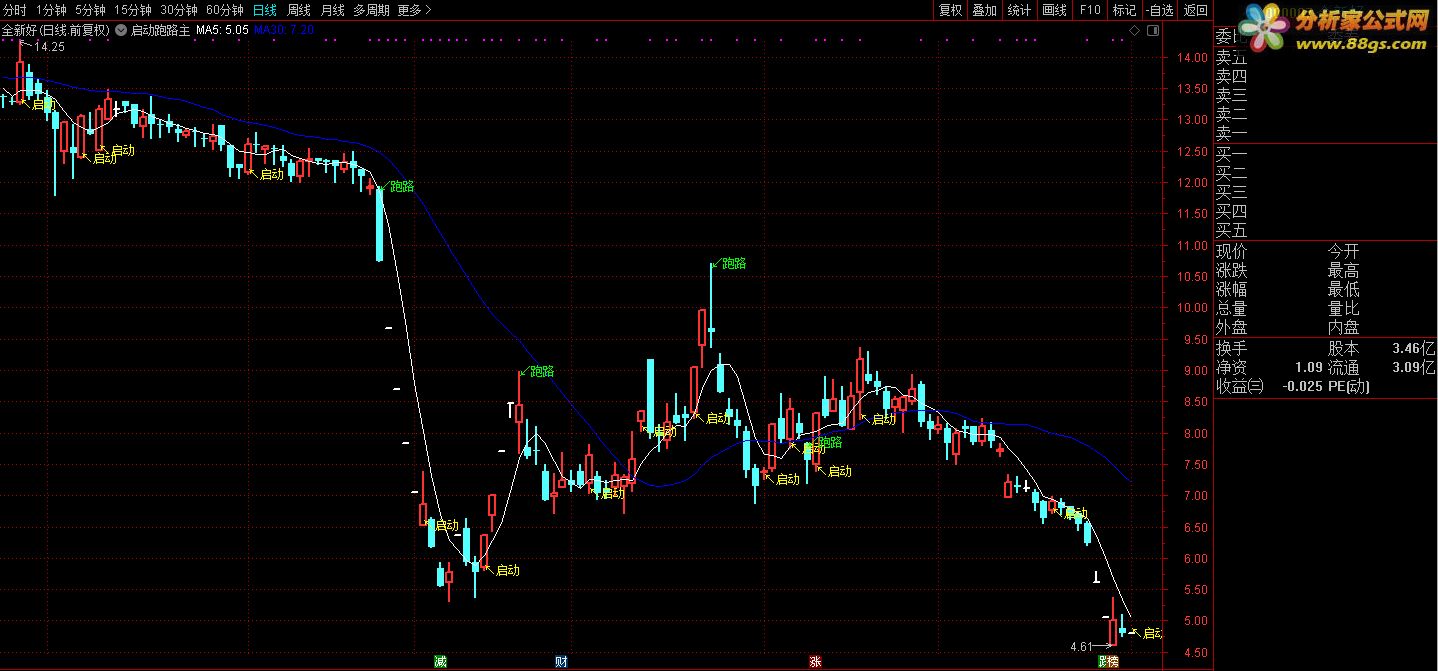The width and height of the screenshot is (1438, 671).
Task: Click the 14.00 price axis label
Action: click(1191, 57)
